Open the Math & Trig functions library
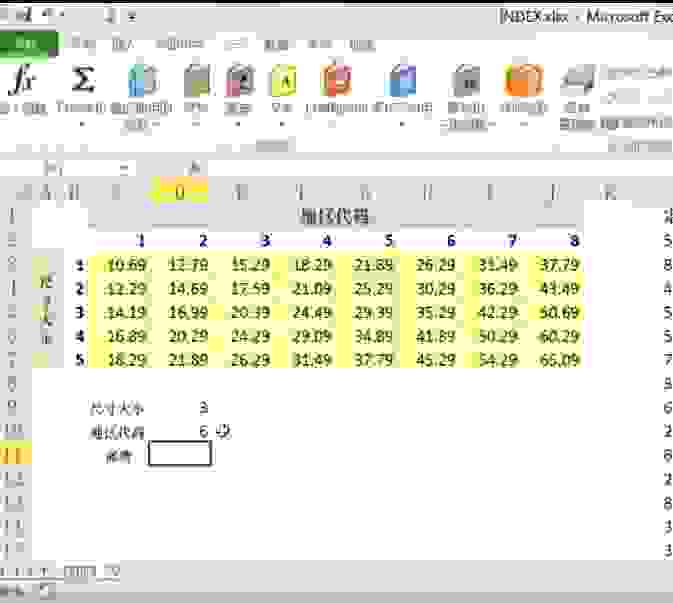This screenshot has width=673, height=603. (x=466, y=82)
